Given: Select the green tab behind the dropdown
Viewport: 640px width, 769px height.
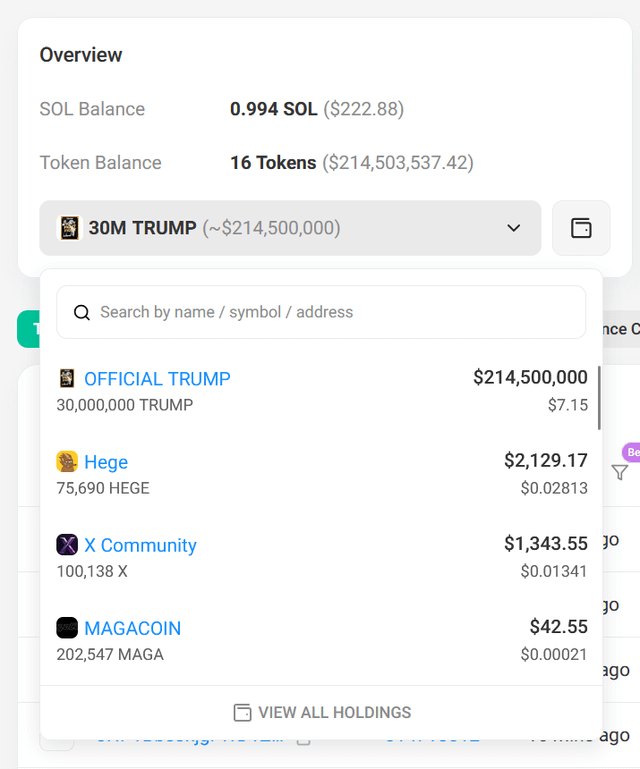Looking at the screenshot, I should (x=28, y=329).
